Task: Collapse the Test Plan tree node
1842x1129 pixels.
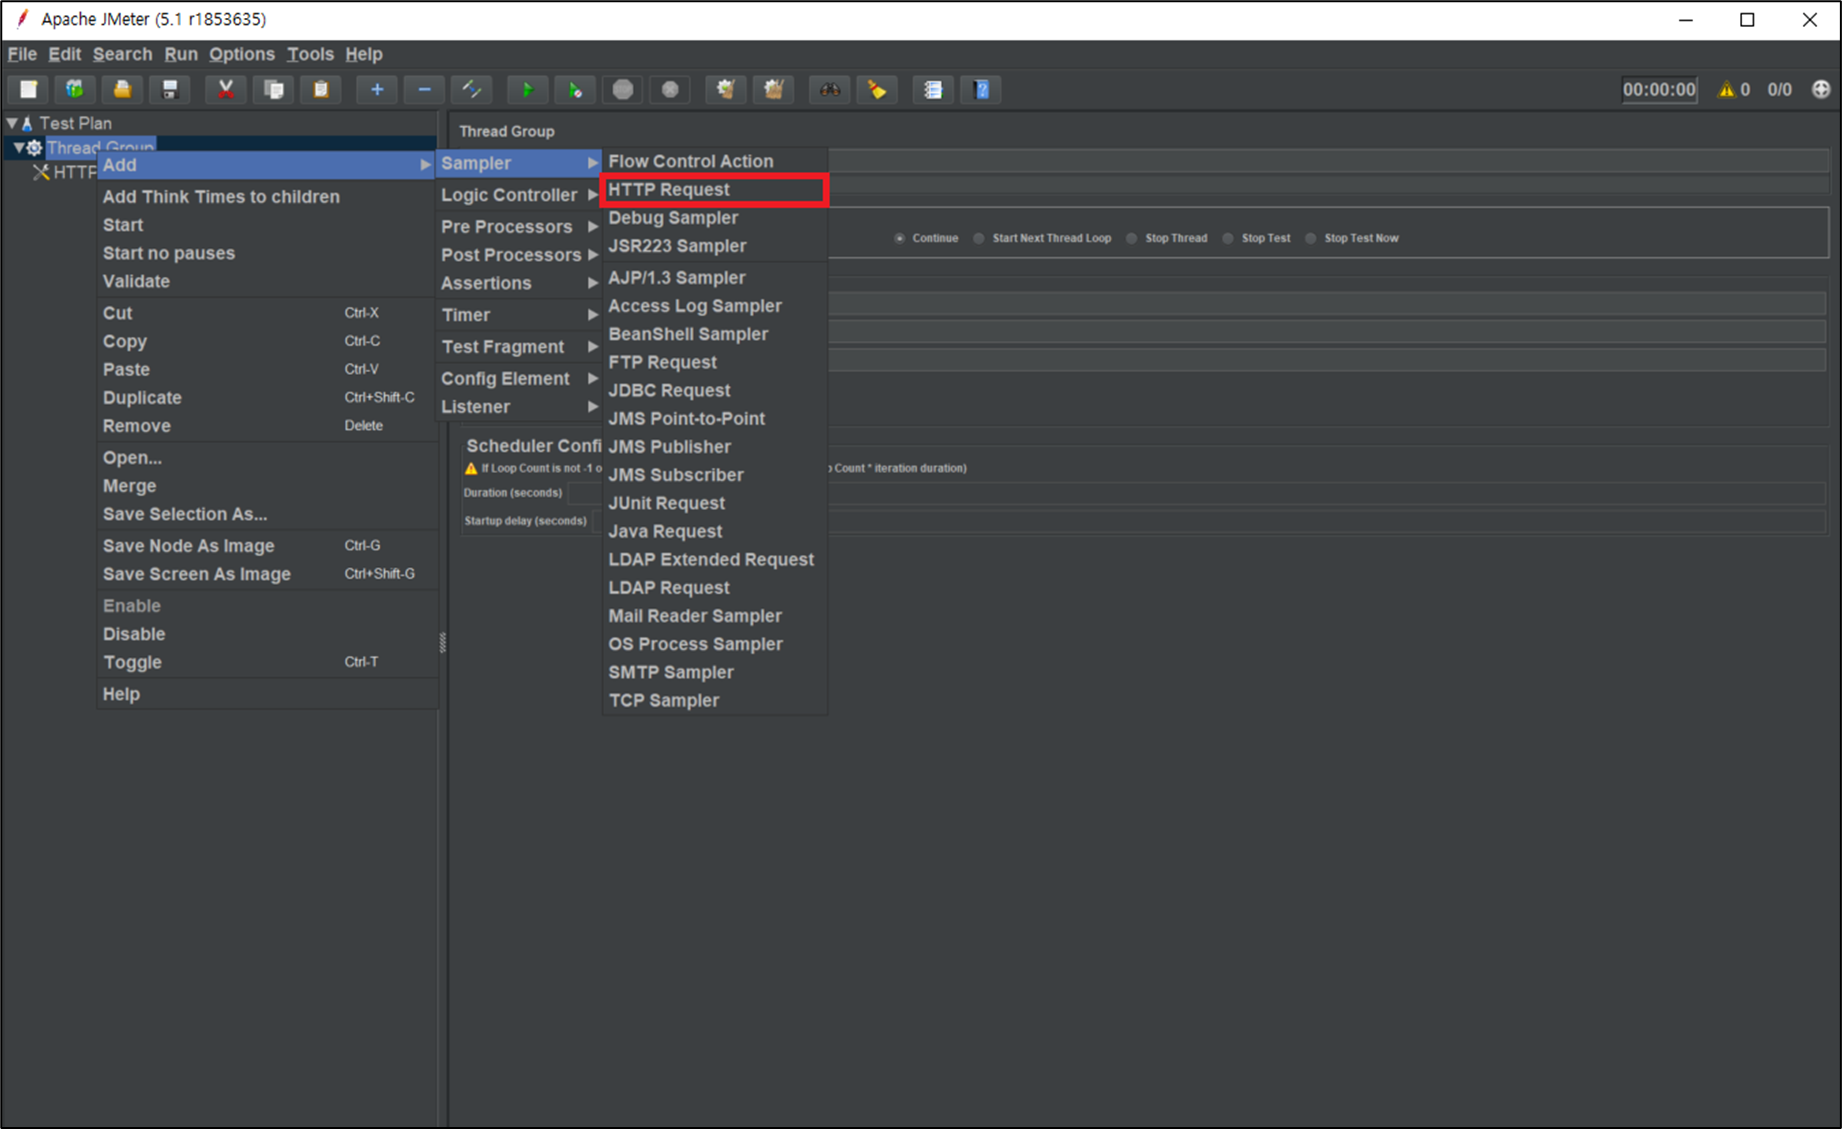Action: [x=12, y=124]
